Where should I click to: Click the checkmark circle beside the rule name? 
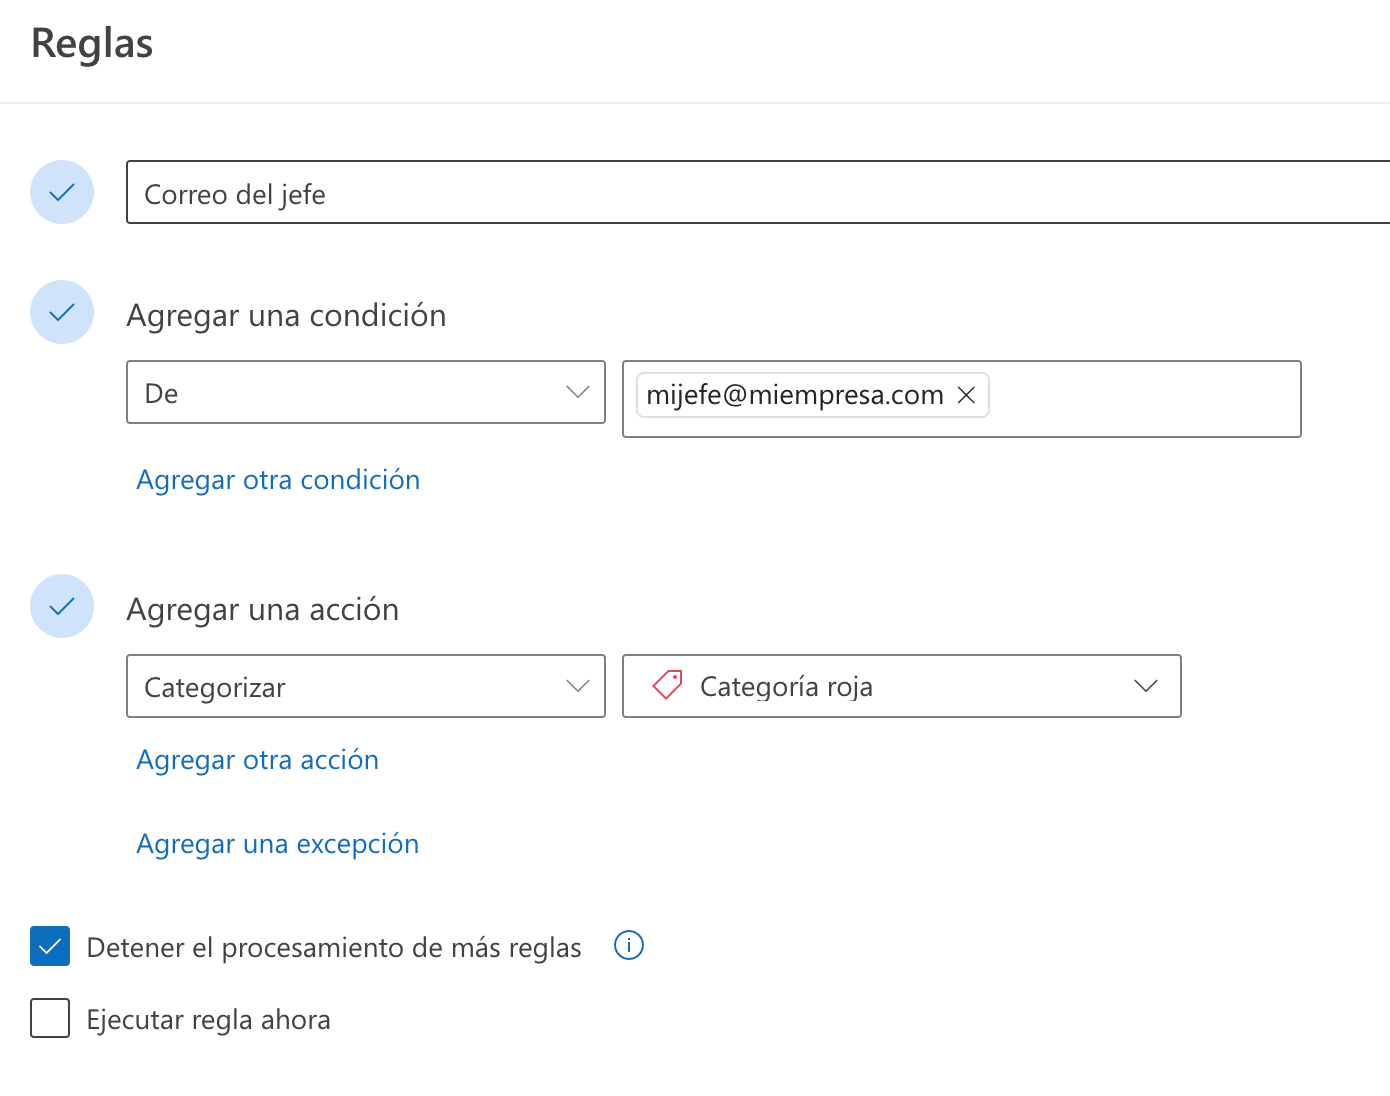62,192
